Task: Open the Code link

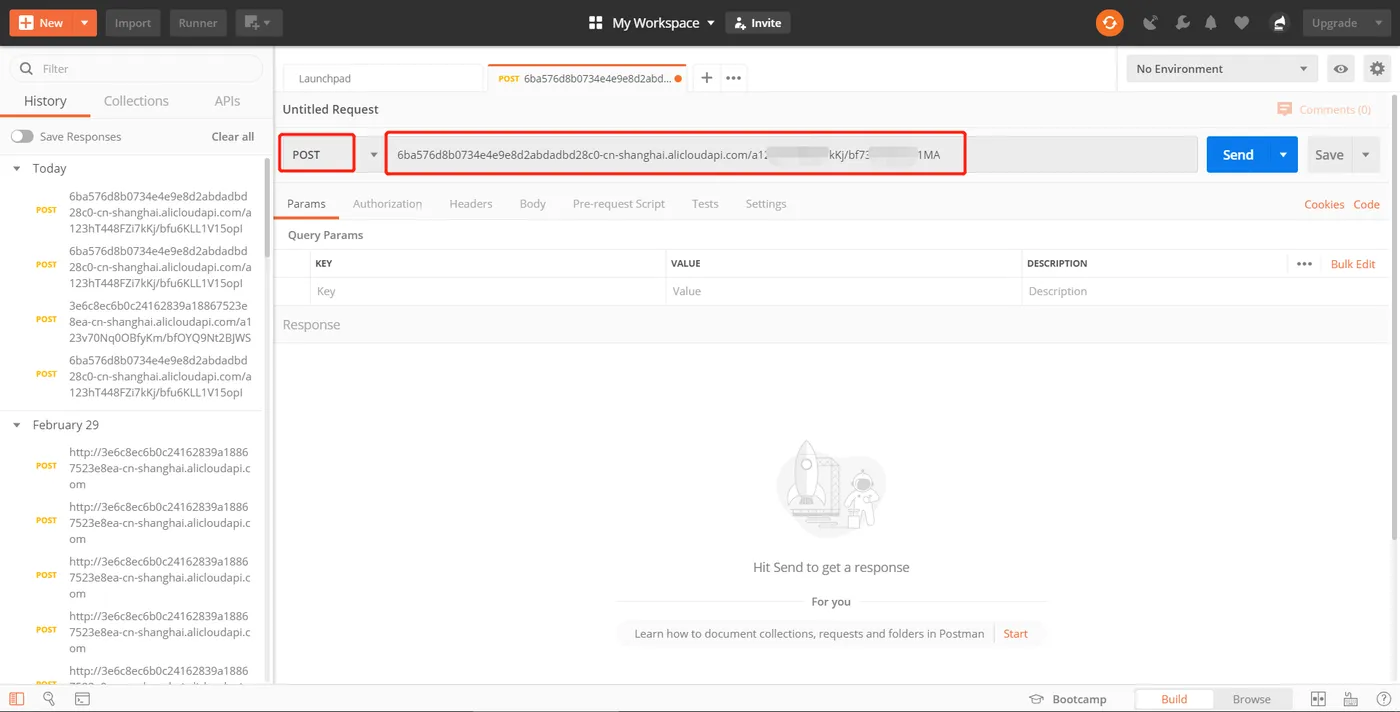Action: 1367,204
